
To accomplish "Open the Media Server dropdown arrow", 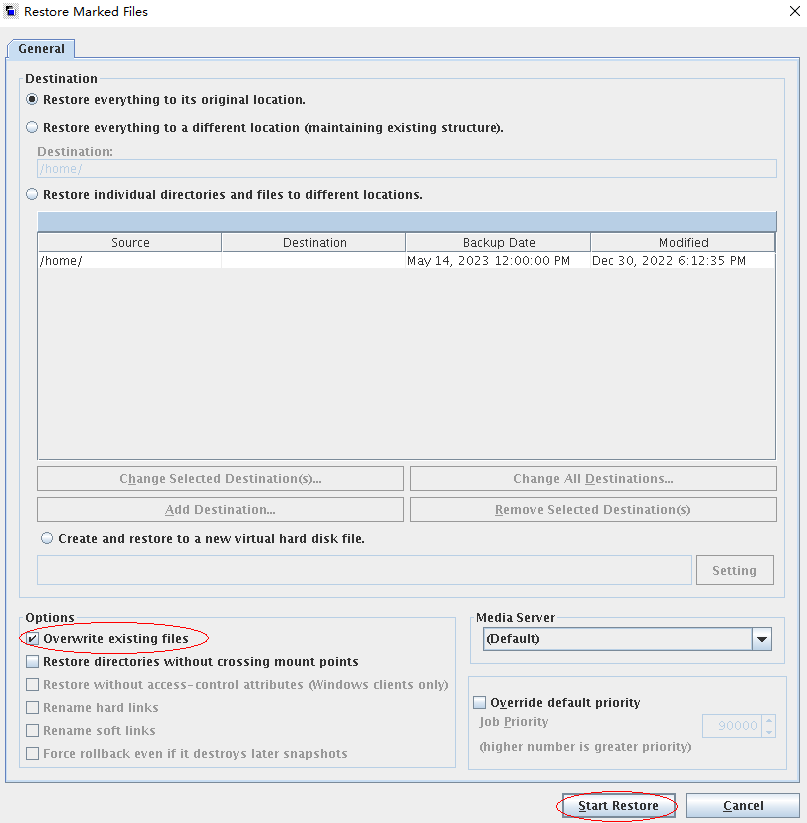I will pyautogui.click(x=761, y=639).
